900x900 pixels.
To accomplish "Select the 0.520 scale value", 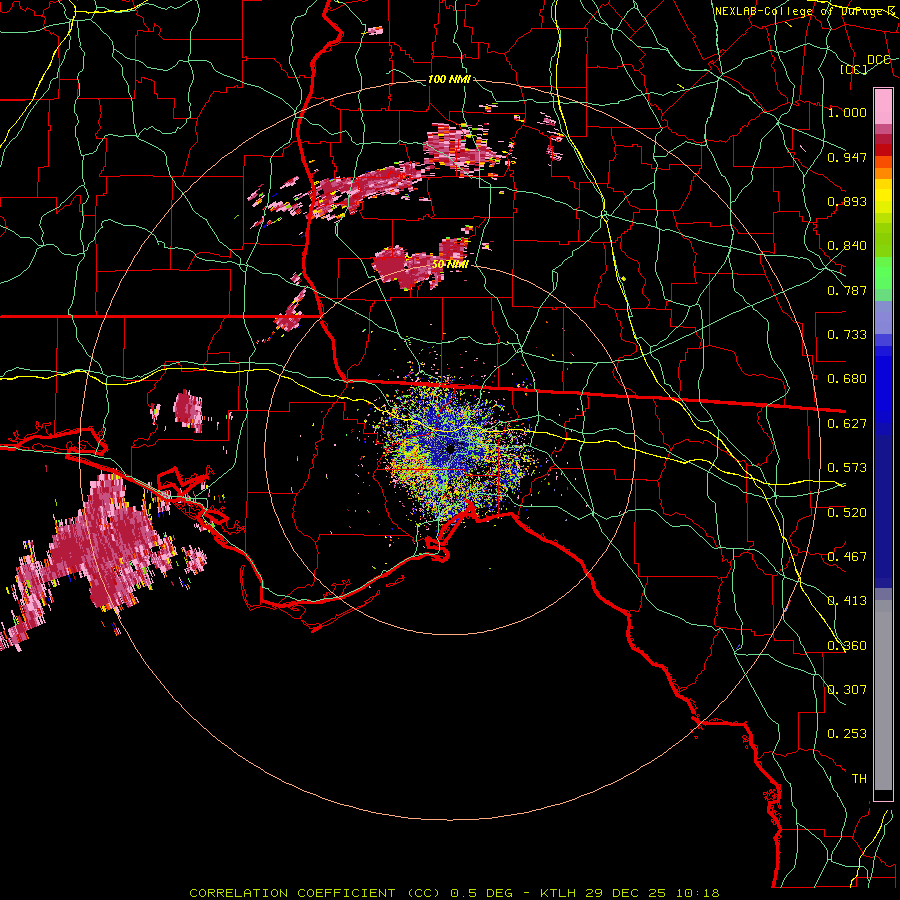I will [x=847, y=513].
